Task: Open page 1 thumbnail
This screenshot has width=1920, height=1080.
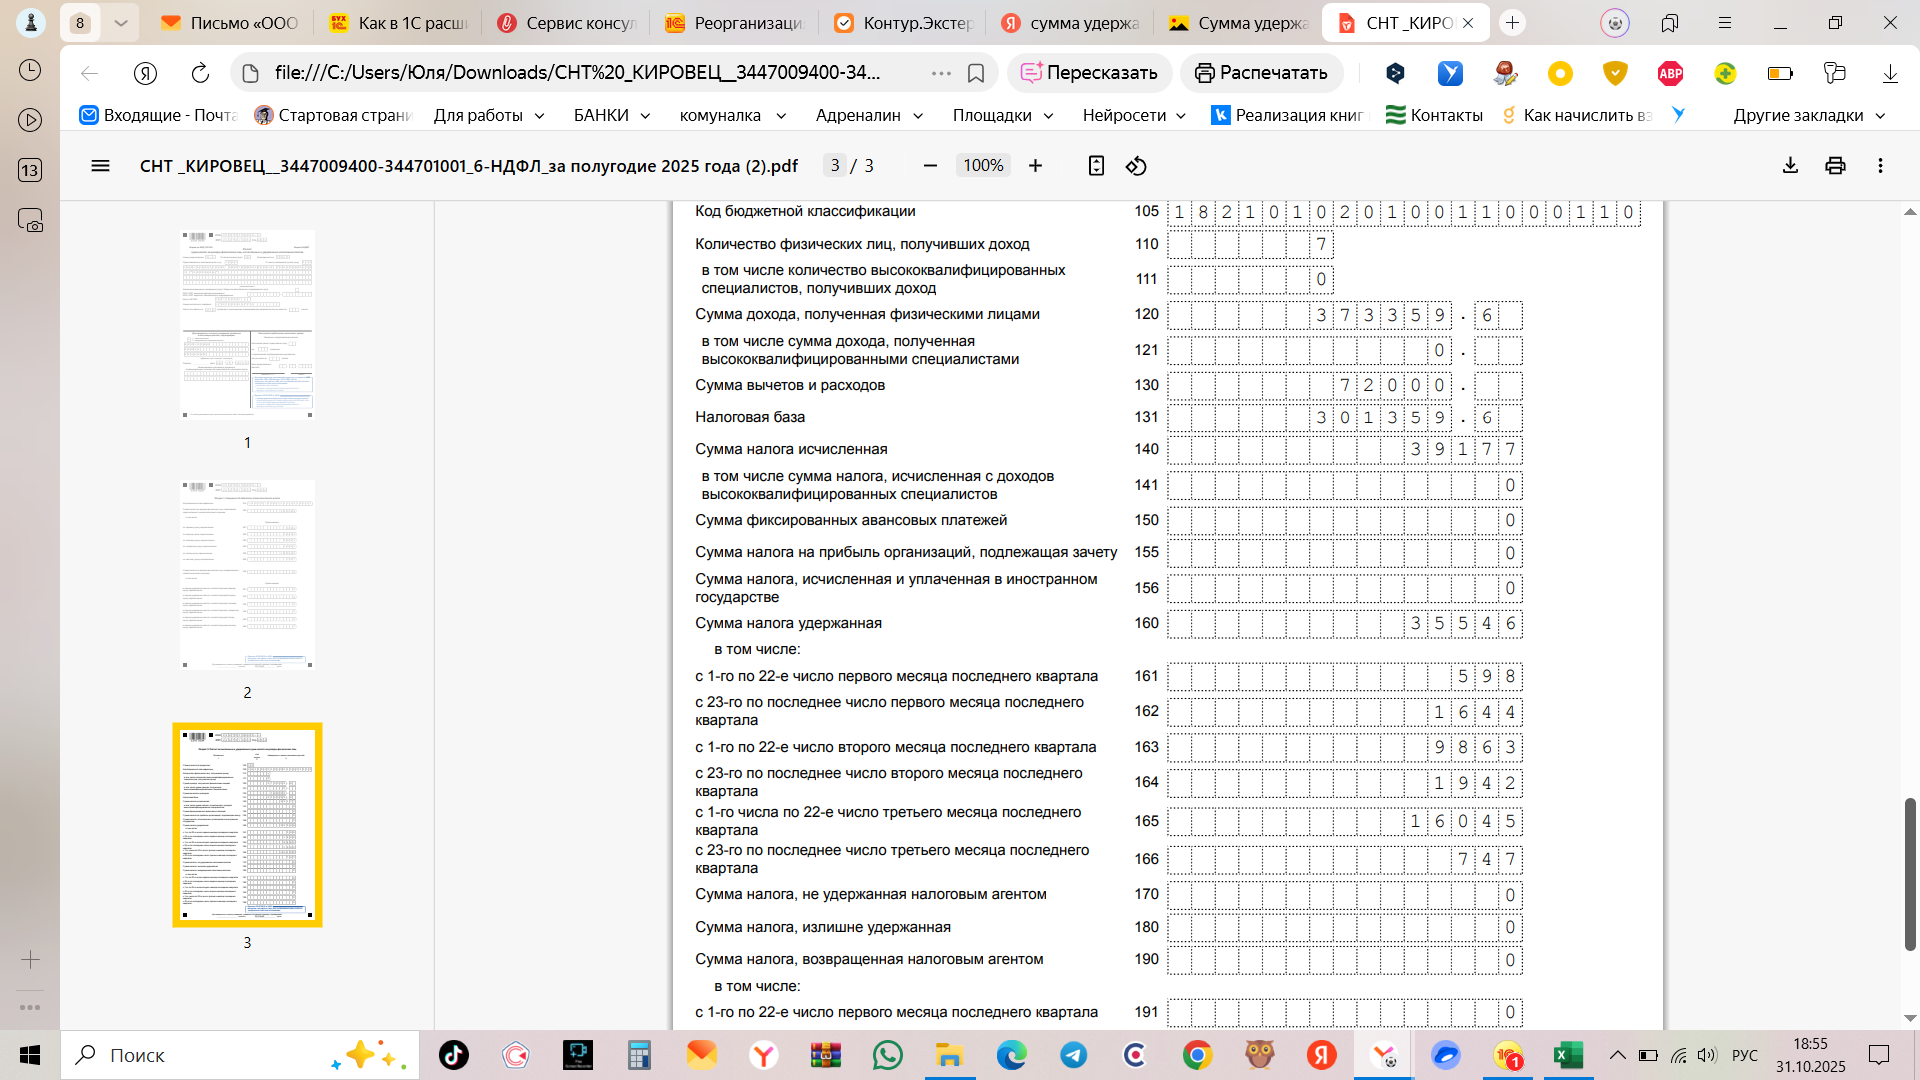Action: tap(247, 324)
